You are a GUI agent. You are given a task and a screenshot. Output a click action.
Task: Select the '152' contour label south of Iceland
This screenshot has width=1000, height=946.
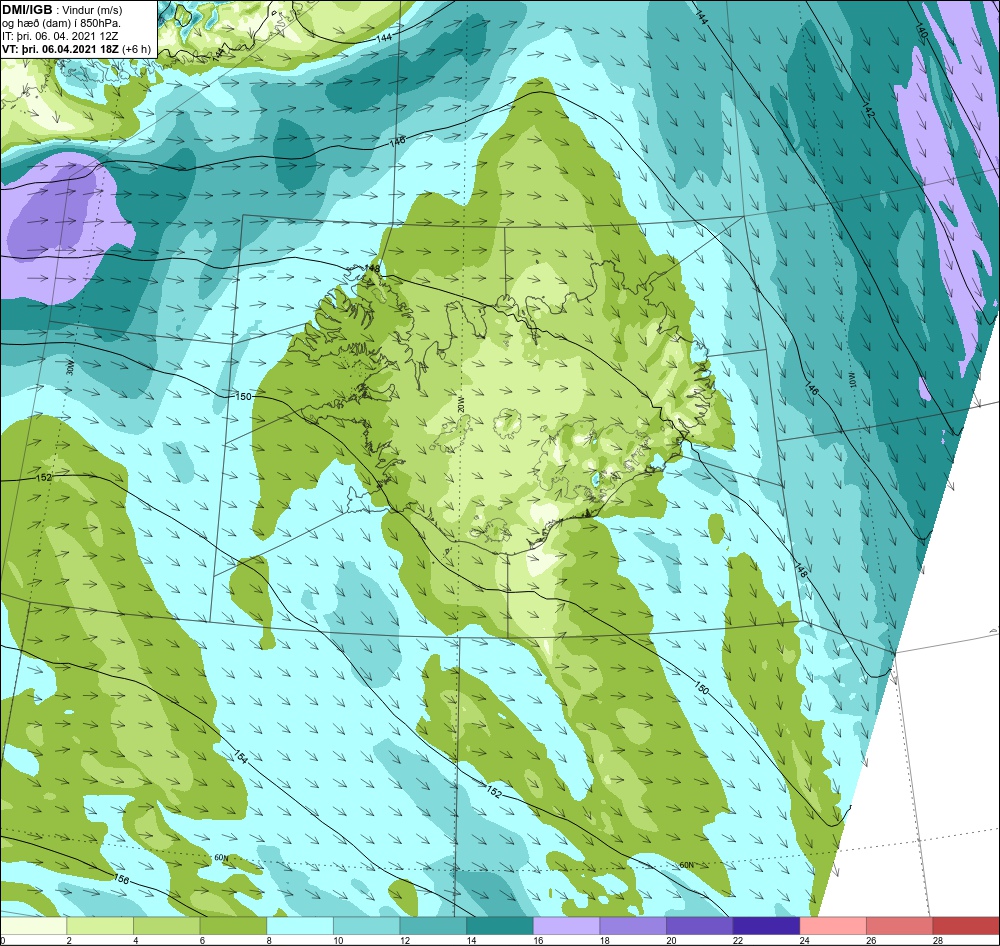click(494, 792)
